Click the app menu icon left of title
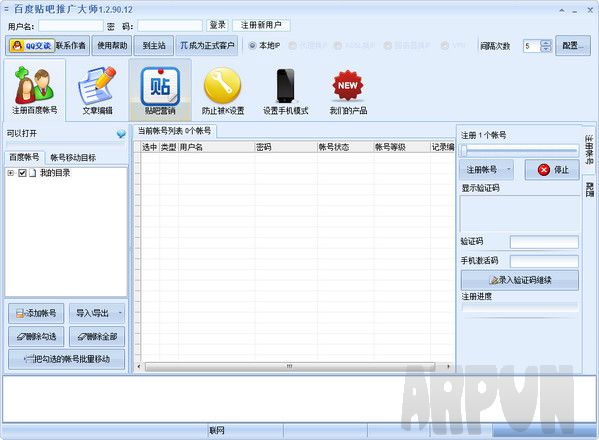The image size is (599, 440). coord(6,8)
